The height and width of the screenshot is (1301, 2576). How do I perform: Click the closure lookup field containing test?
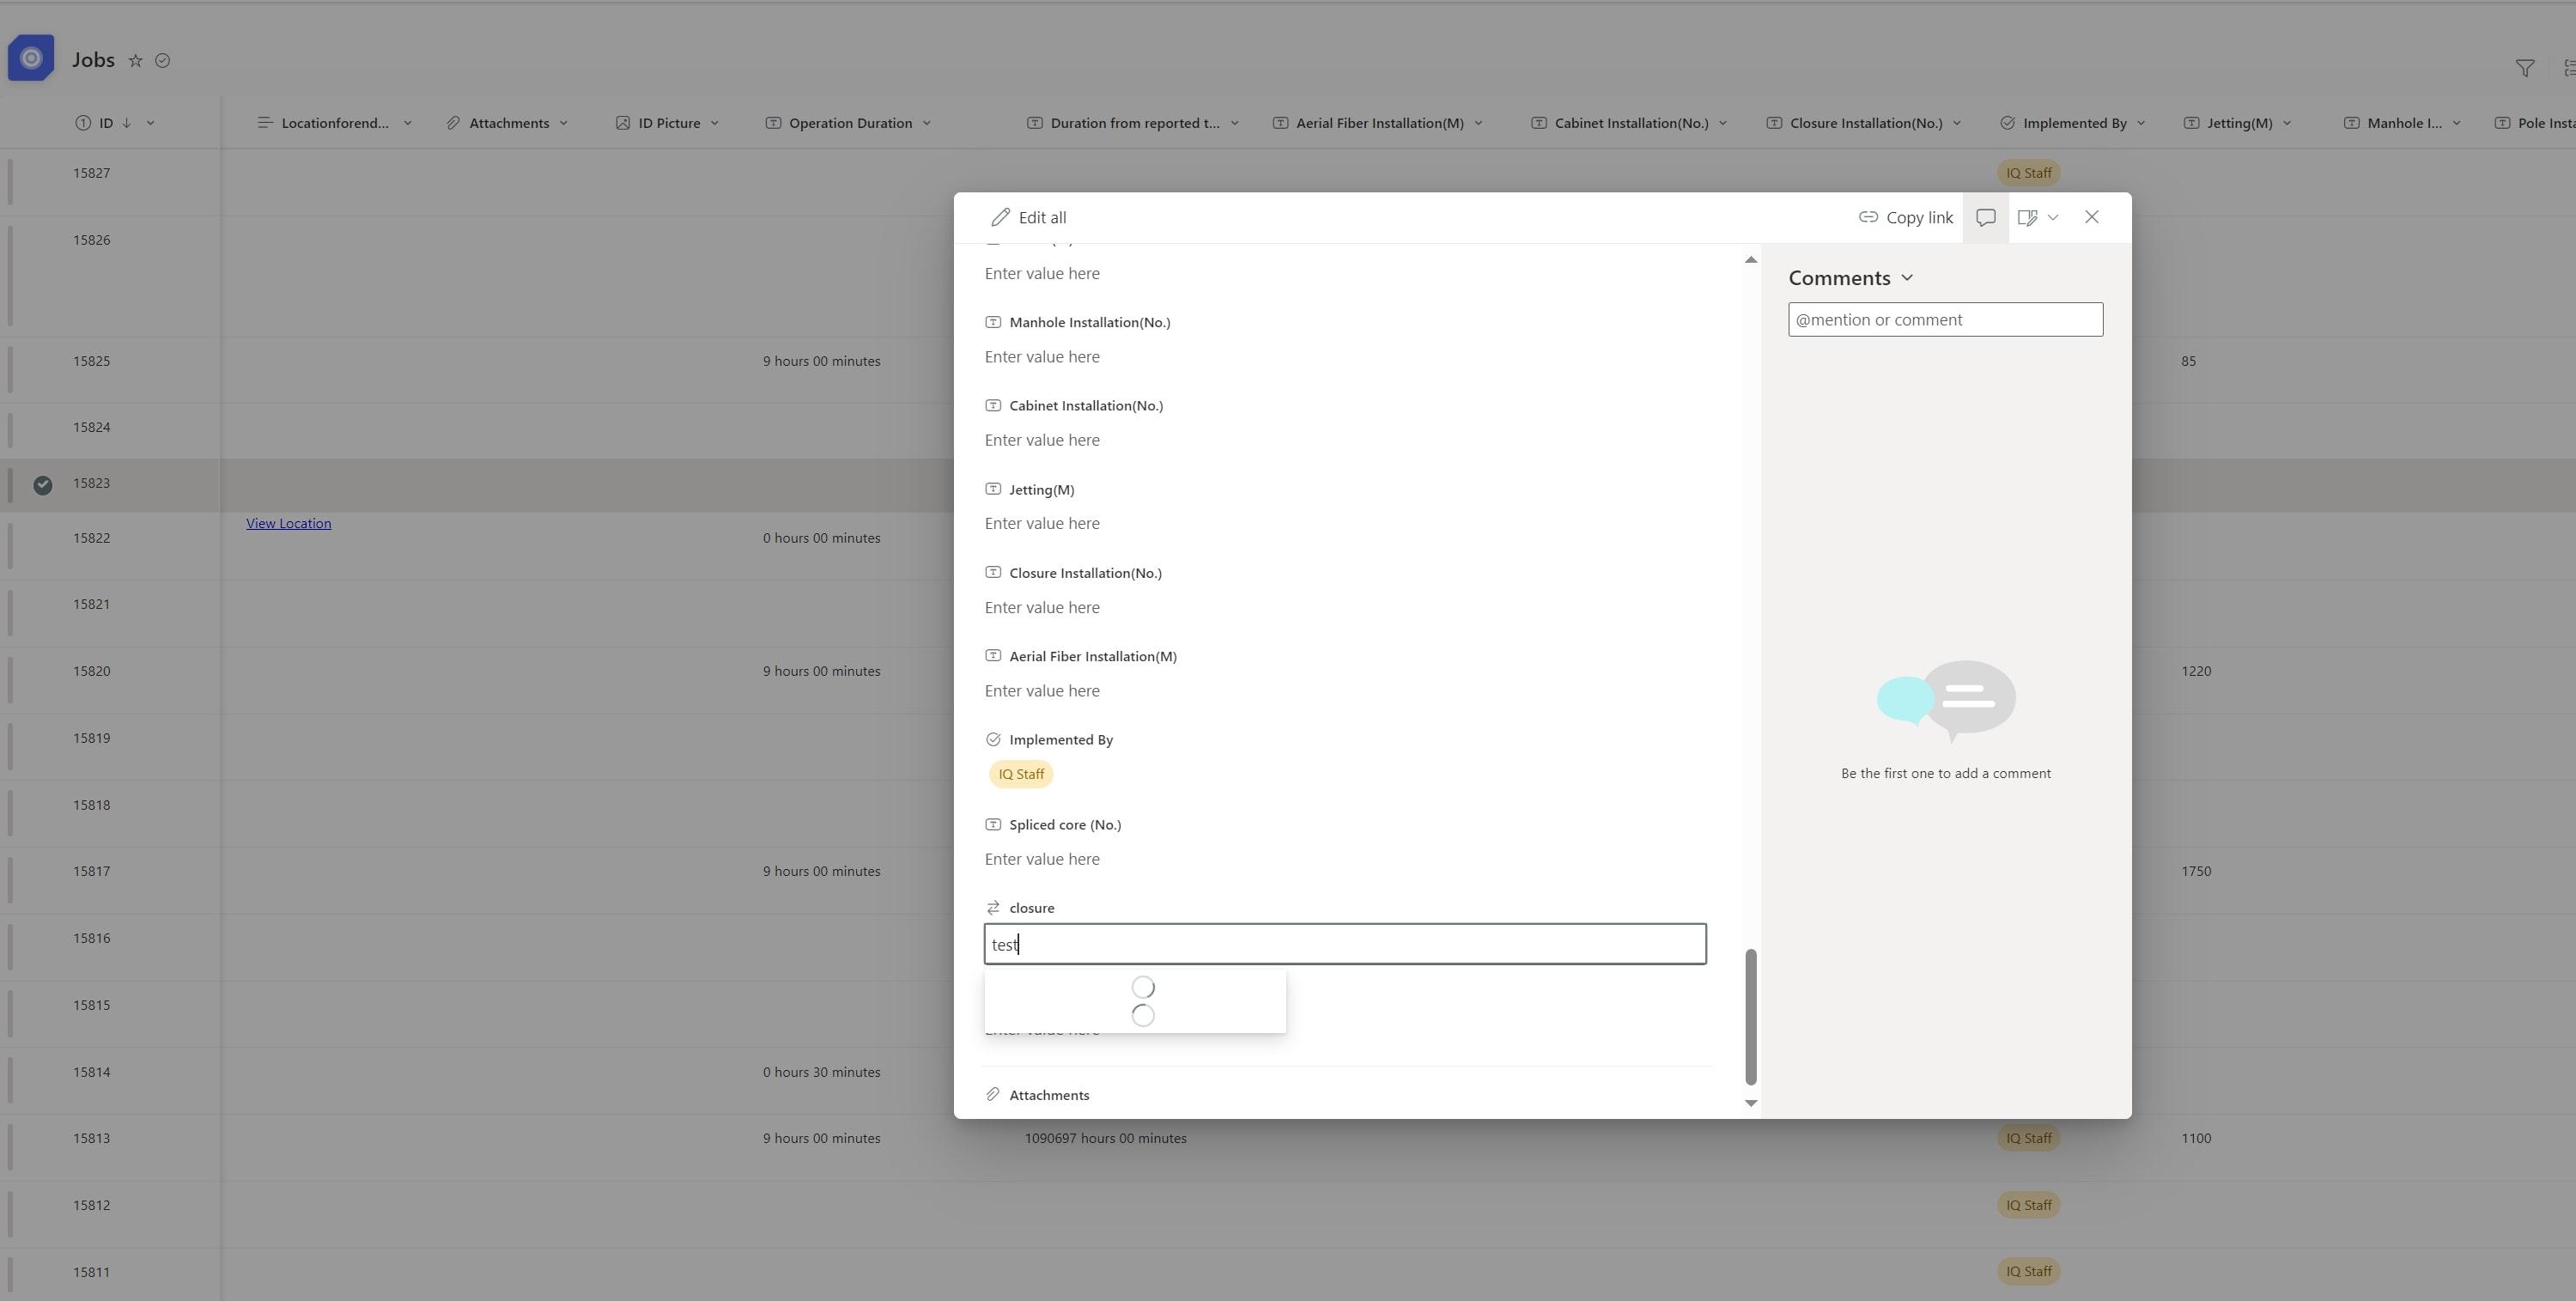click(1345, 944)
